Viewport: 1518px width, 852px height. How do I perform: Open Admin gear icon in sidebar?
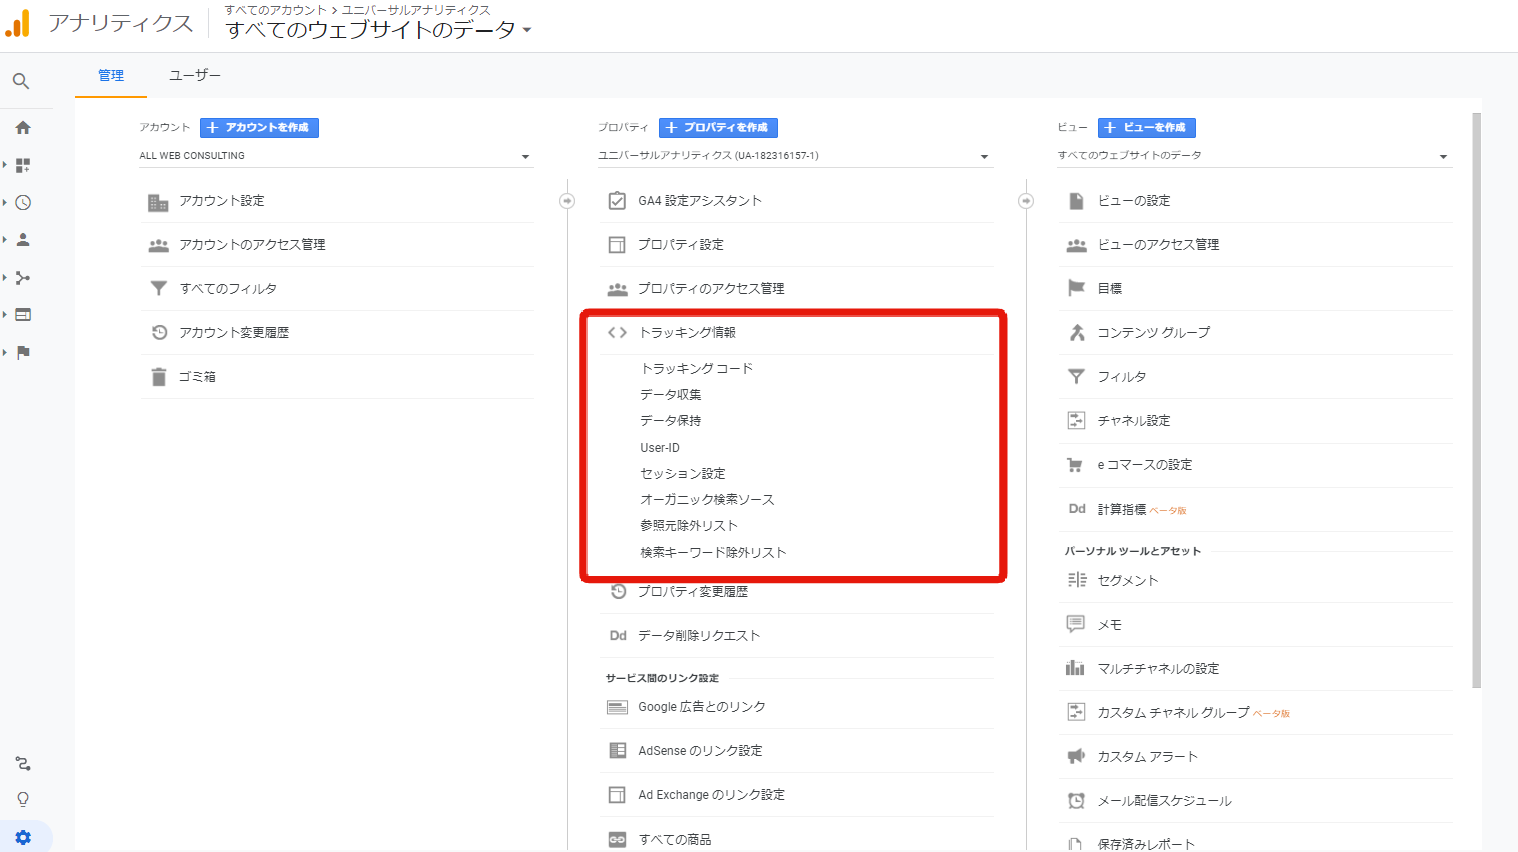[23, 837]
